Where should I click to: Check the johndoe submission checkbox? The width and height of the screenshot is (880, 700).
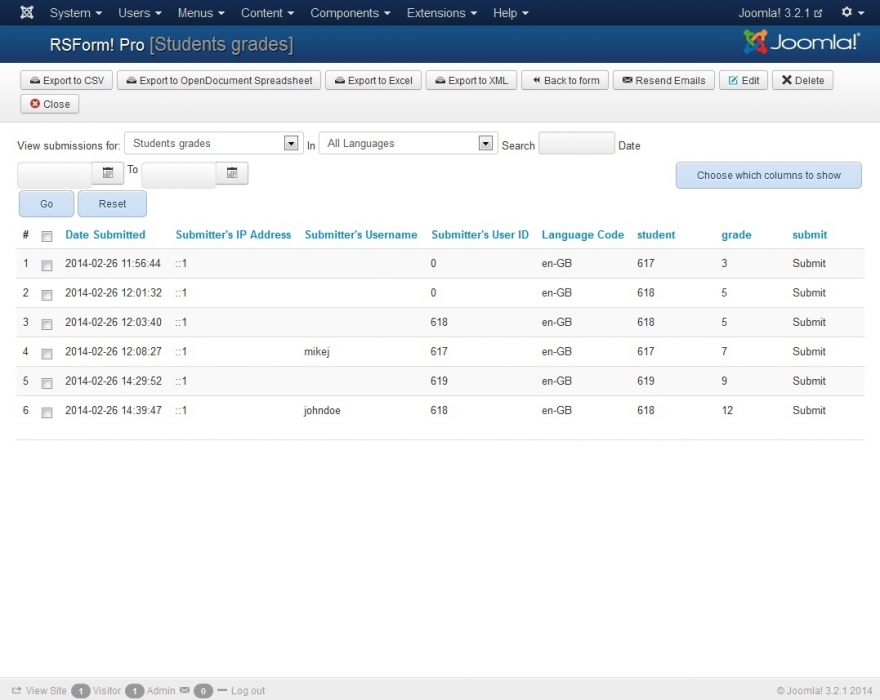point(47,413)
